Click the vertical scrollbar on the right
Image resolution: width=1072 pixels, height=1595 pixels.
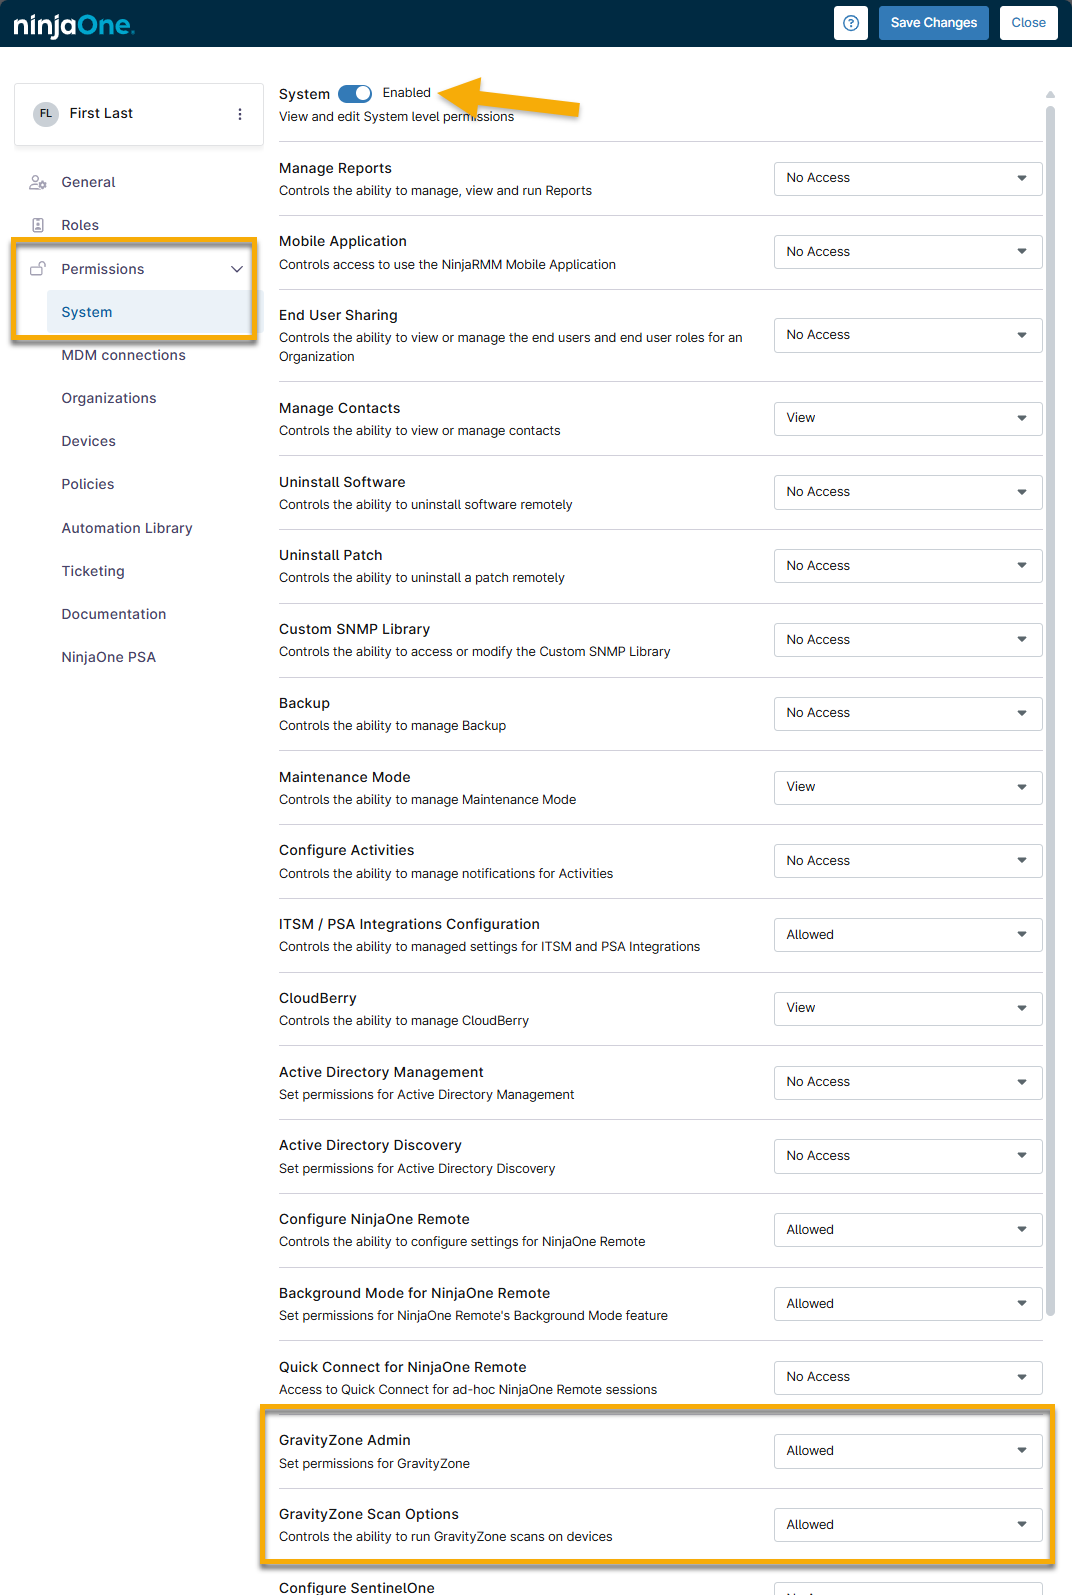(x=1050, y=700)
